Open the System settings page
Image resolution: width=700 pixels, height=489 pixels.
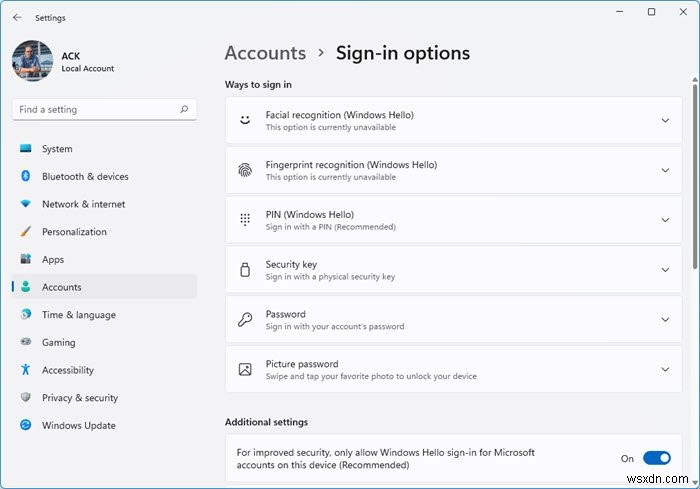point(57,149)
